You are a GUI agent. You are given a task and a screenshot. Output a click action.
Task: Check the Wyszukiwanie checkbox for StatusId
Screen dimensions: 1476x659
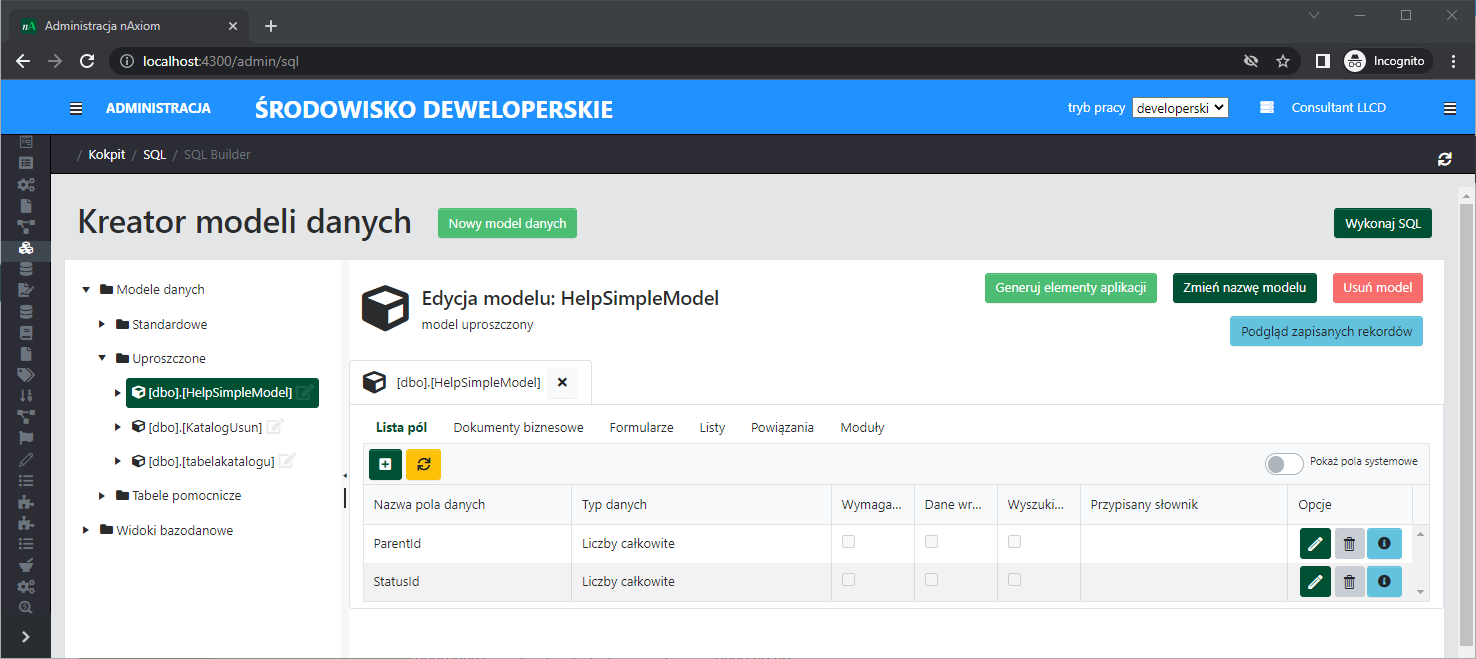point(1014,579)
